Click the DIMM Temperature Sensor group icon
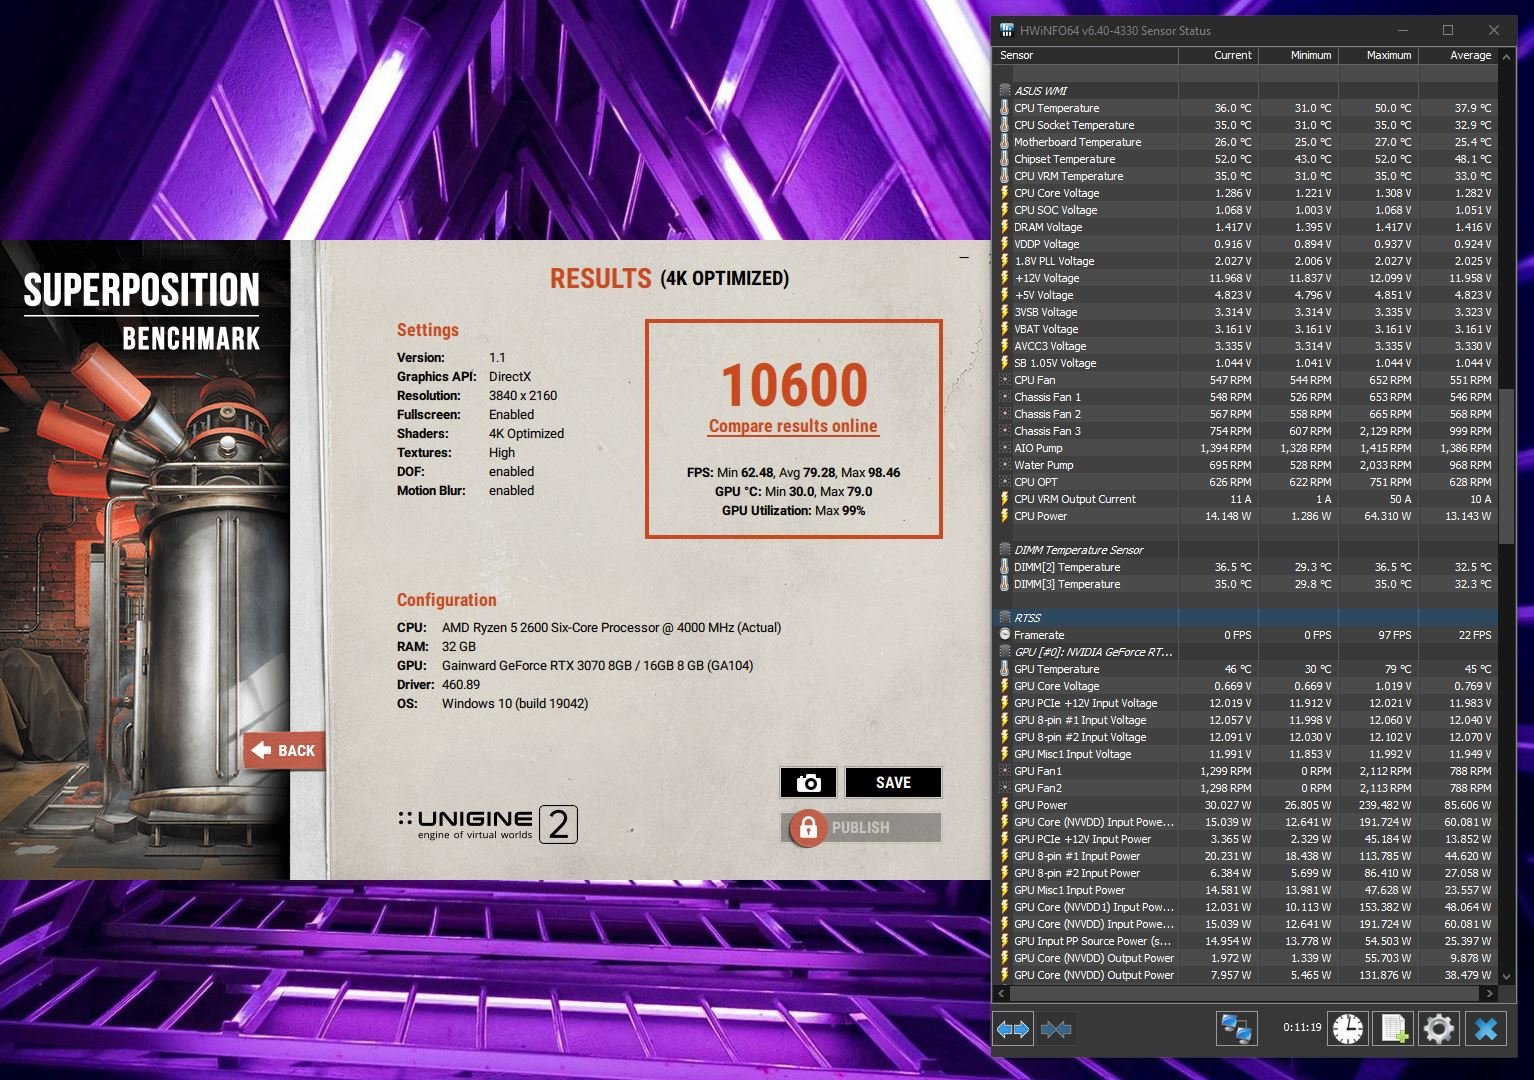 pyautogui.click(x=1005, y=550)
